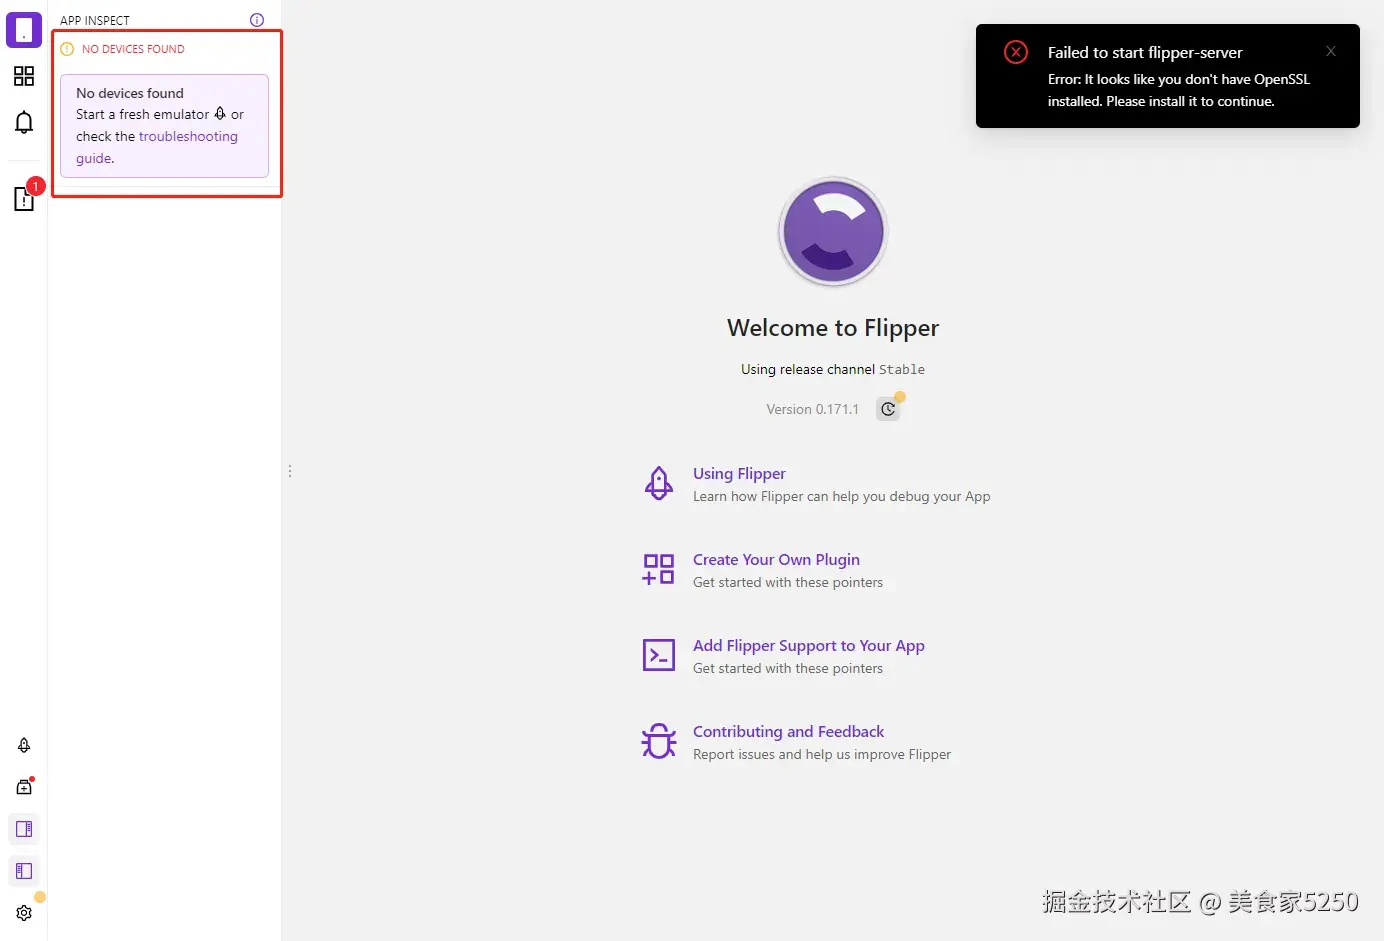The height and width of the screenshot is (941, 1384).
Task: Open Contributing and Feedback link
Action: point(788,732)
